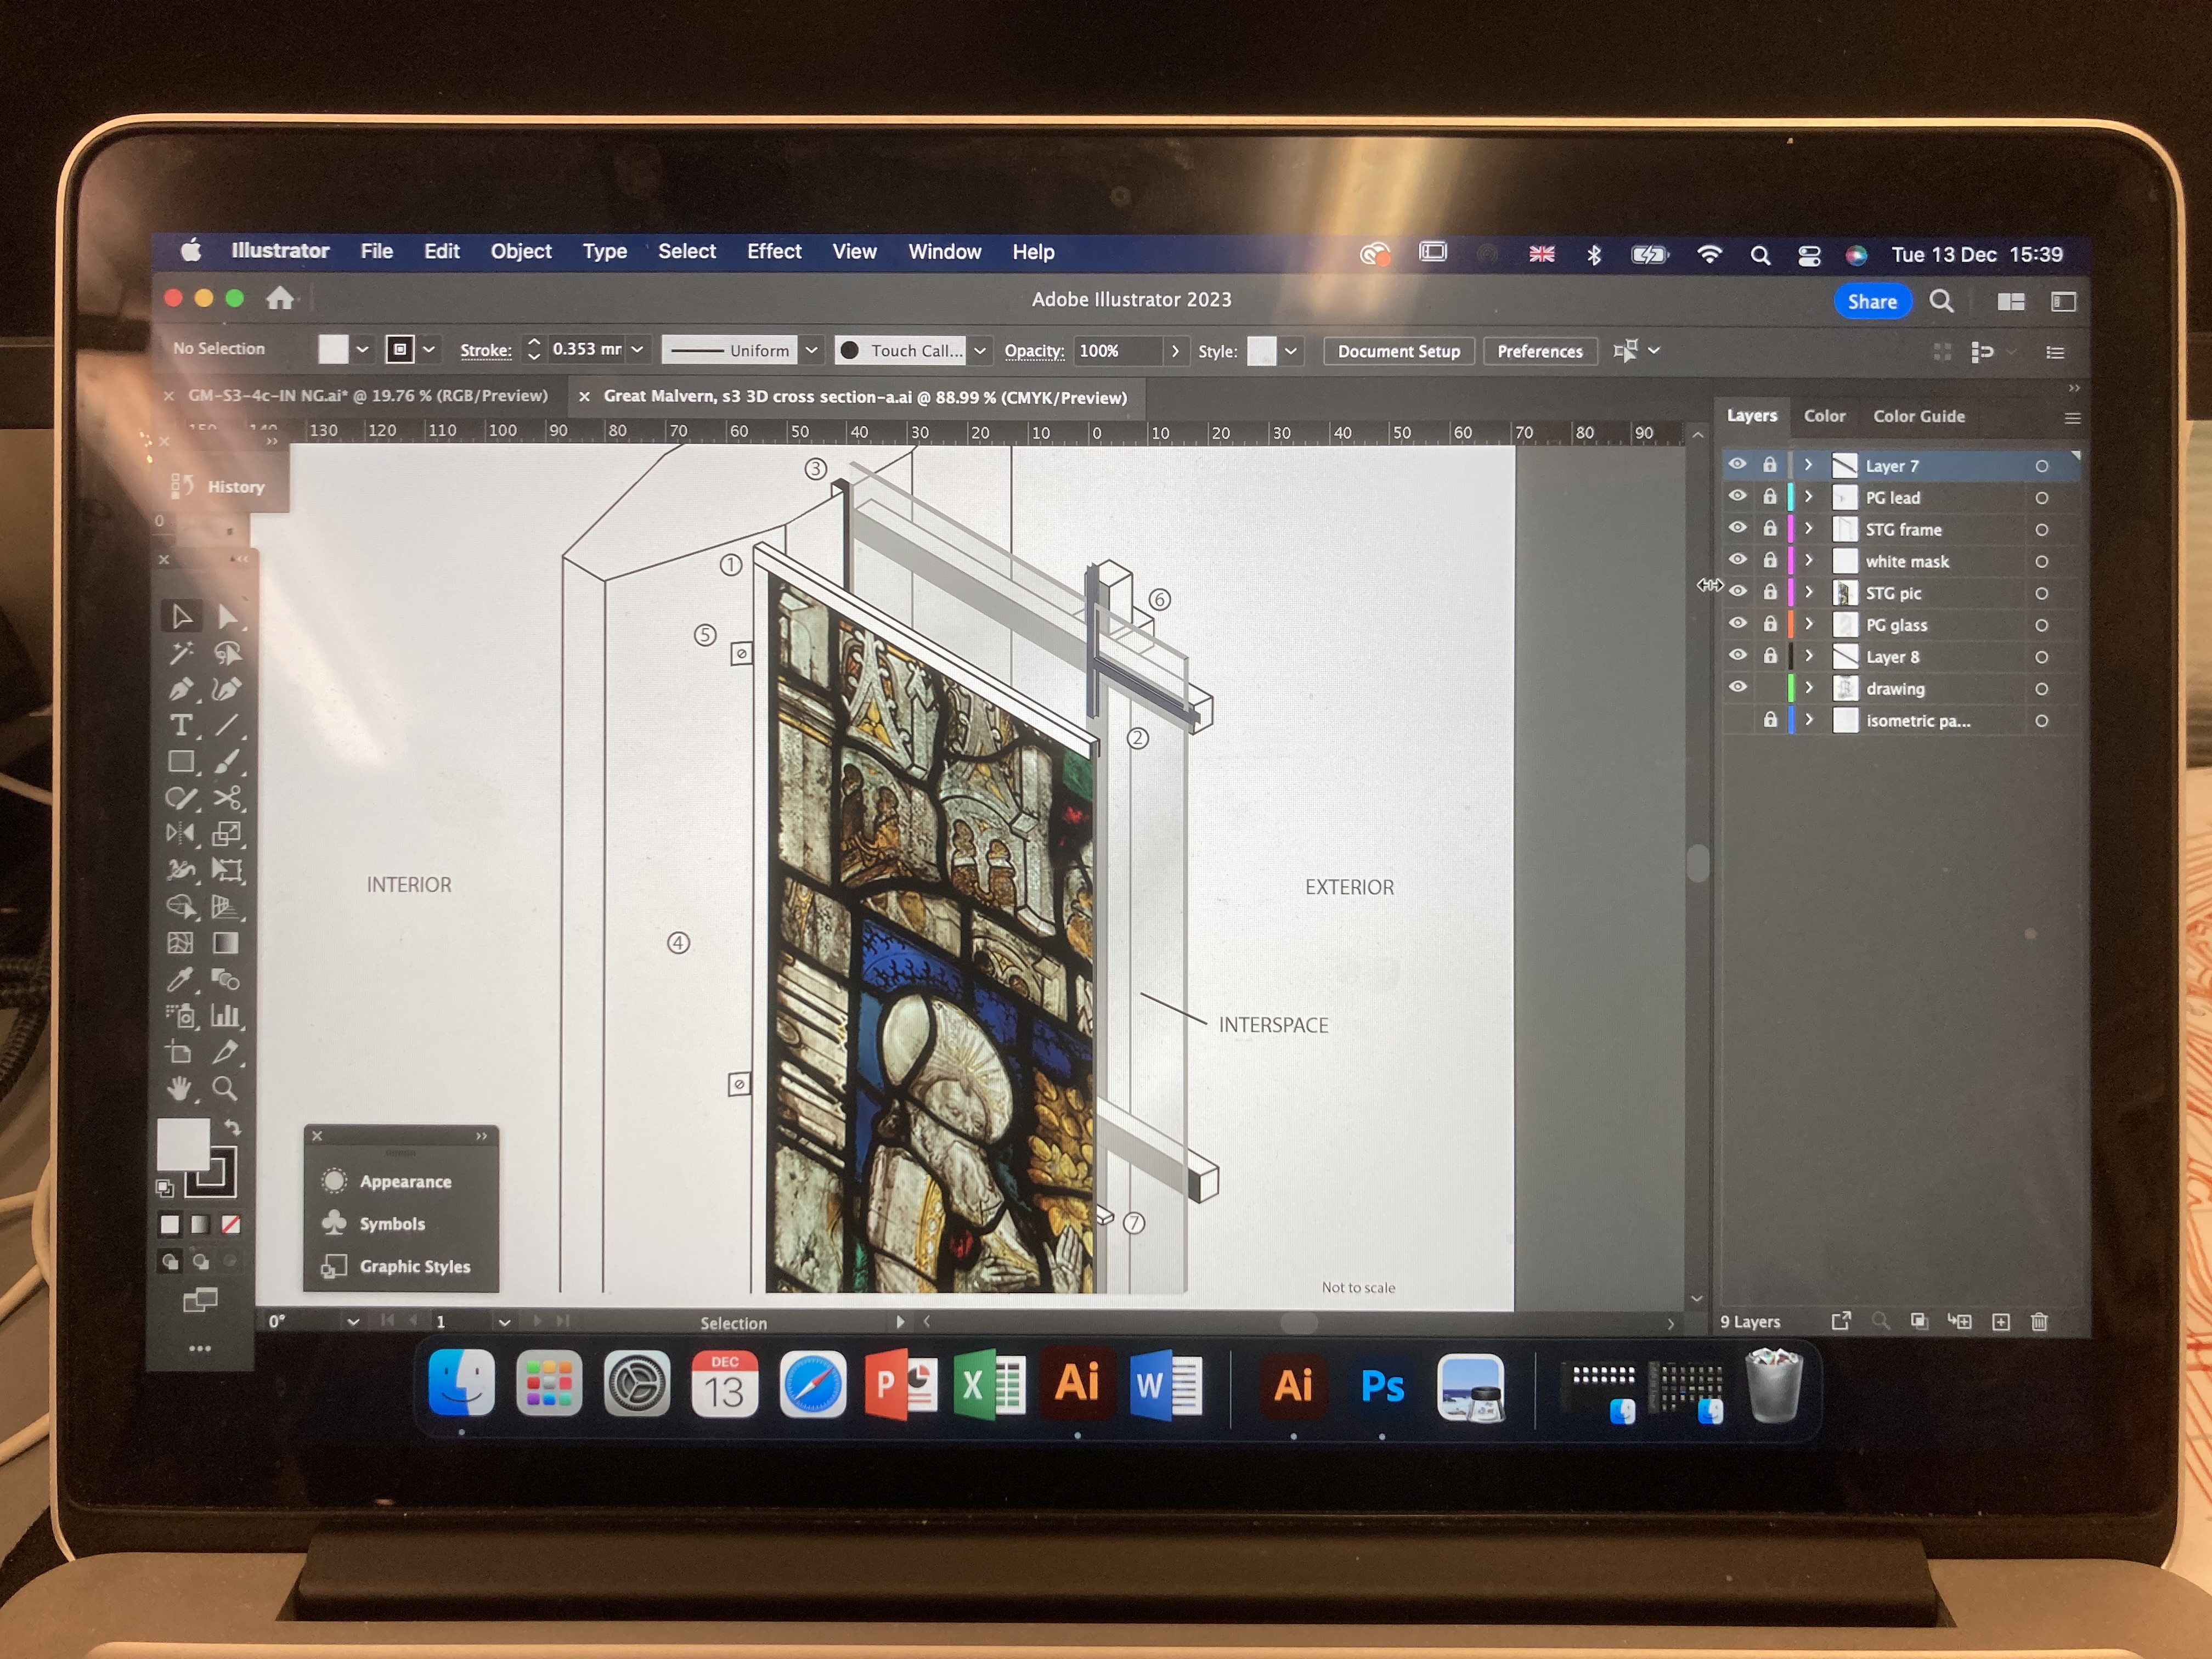Image resolution: width=2212 pixels, height=1659 pixels.
Task: Select the Magic Wand tool
Action: (x=181, y=653)
